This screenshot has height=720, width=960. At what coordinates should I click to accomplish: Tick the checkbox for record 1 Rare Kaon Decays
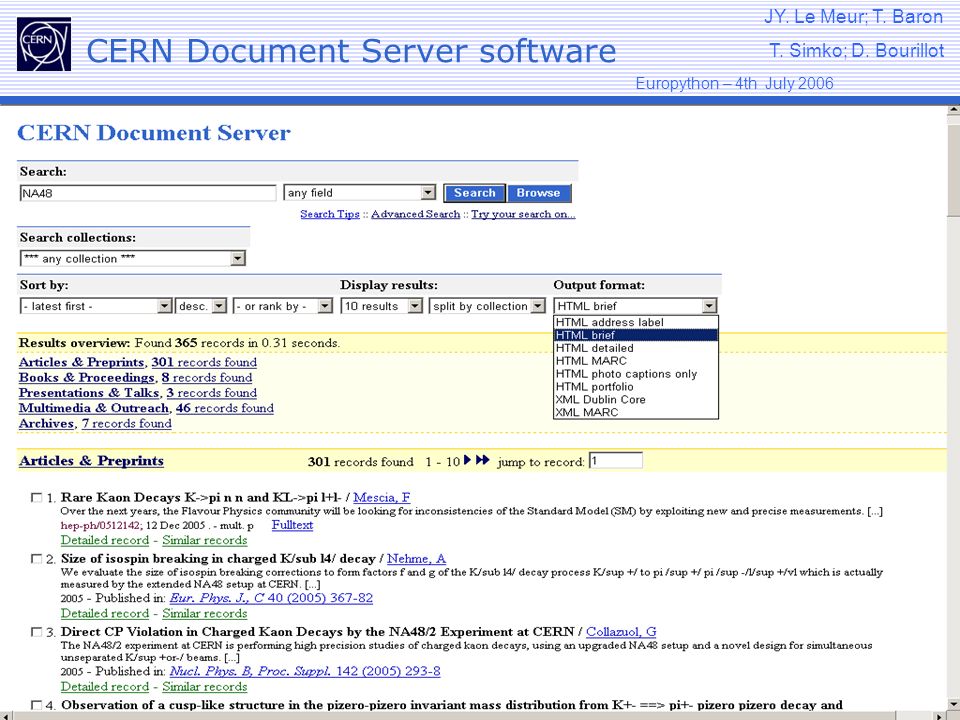coord(37,498)
